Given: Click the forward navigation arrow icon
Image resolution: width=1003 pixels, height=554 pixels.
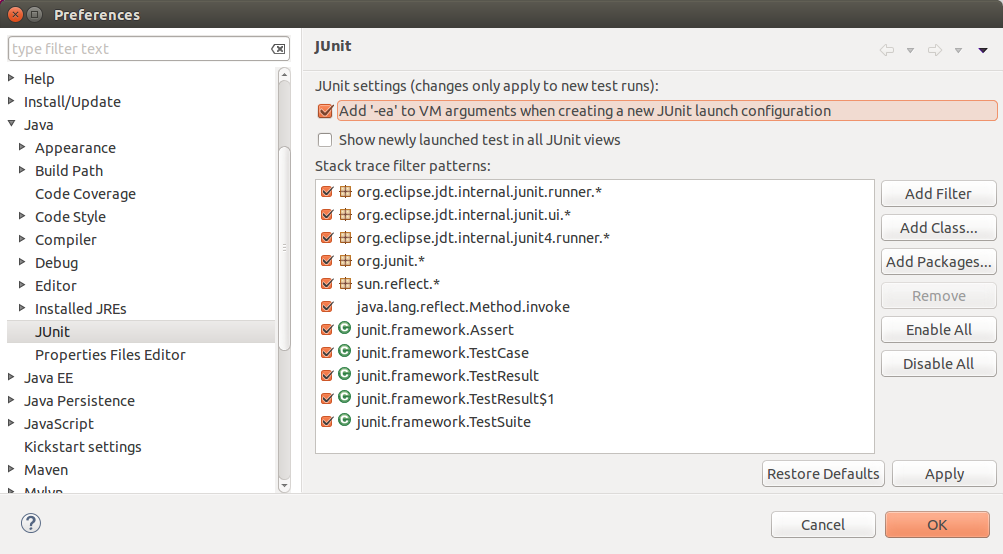Looking at the screenshot, I should click(935, 49).
